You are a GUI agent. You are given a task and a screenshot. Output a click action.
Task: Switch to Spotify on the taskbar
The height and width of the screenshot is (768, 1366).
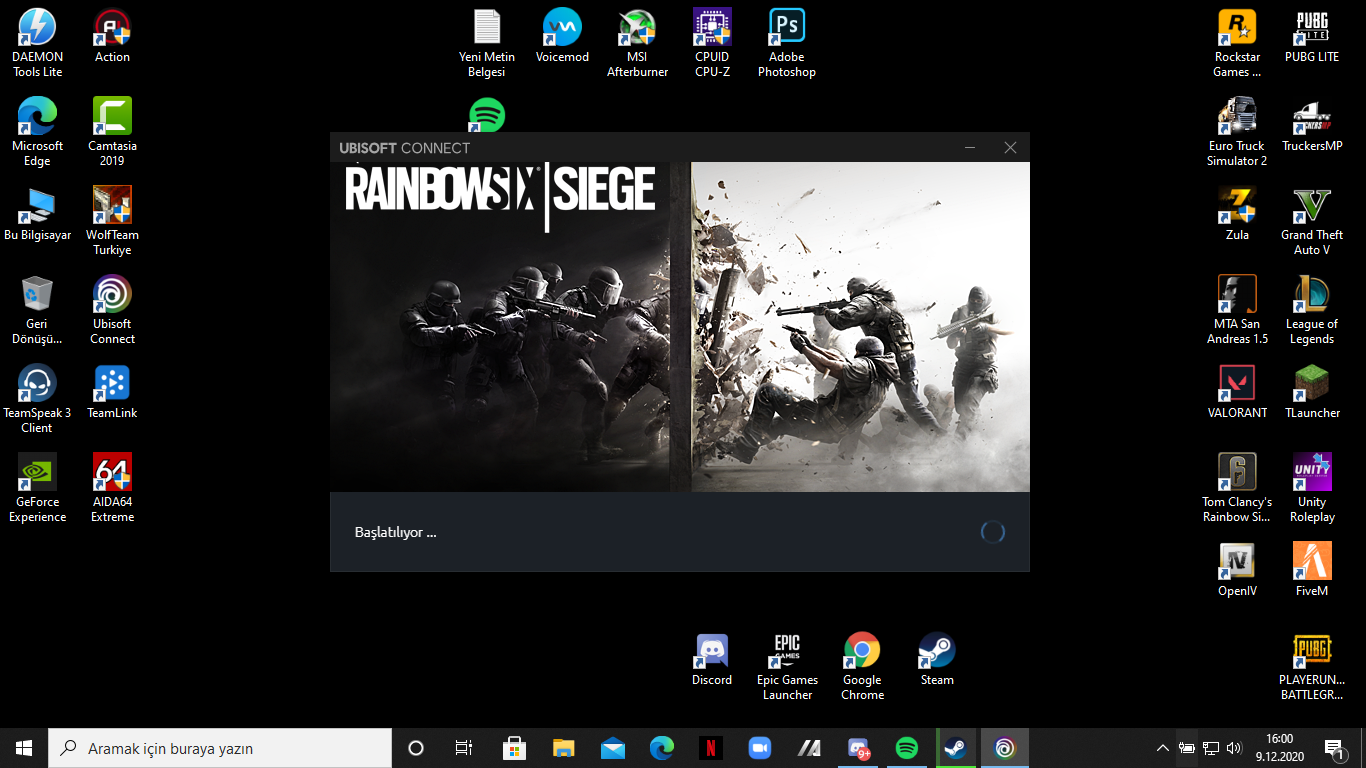coord(907,748)
